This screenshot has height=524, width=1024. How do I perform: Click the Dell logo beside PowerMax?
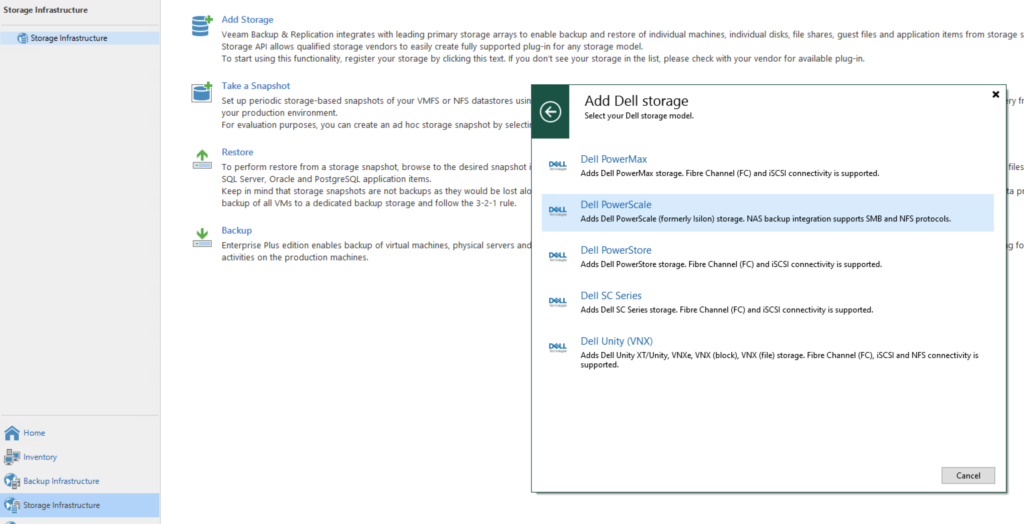[x=559, y=166]
